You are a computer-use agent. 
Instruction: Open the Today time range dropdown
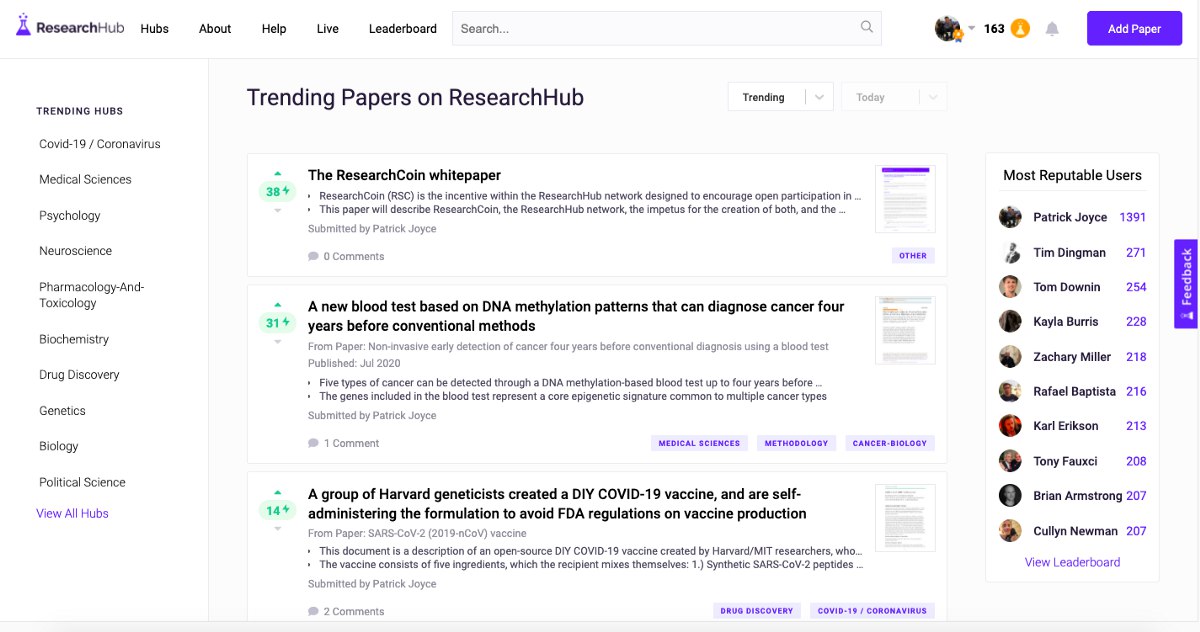(x=894, y=97)
